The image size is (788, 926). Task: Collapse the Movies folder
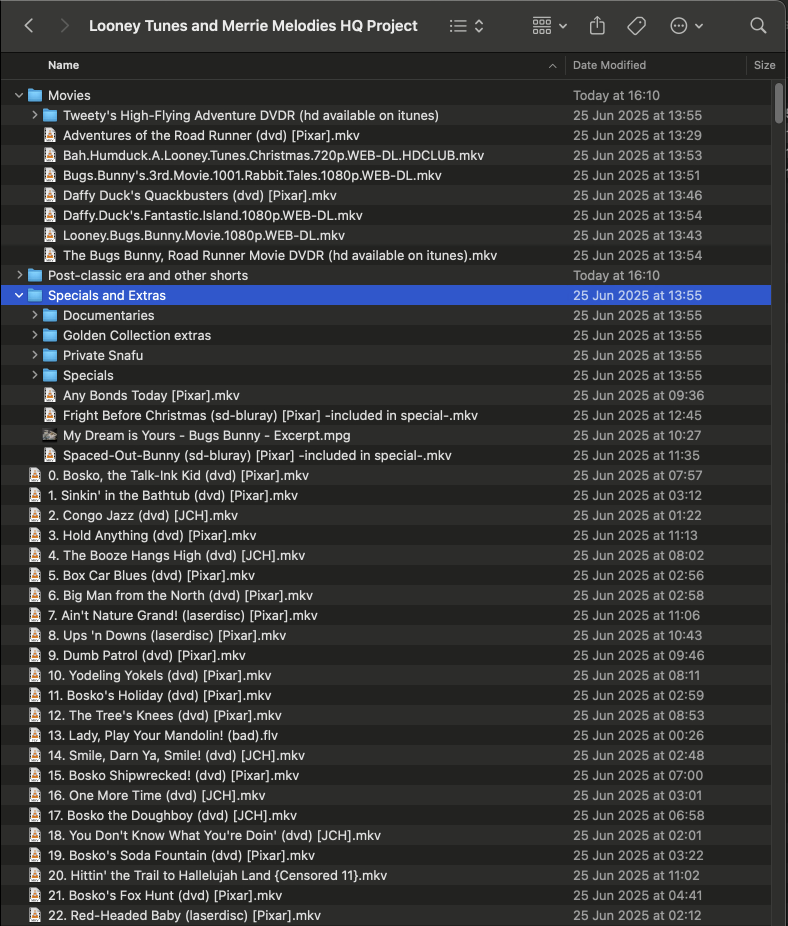coord(19,96)
